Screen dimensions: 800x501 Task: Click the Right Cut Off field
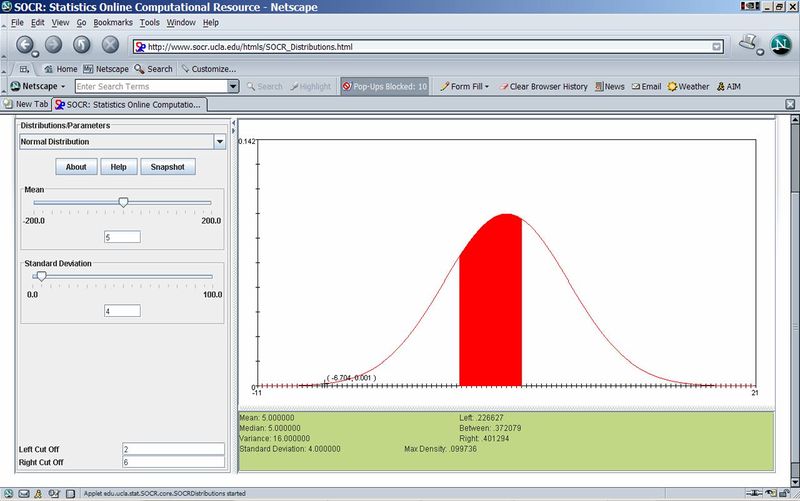coord(173,462)
